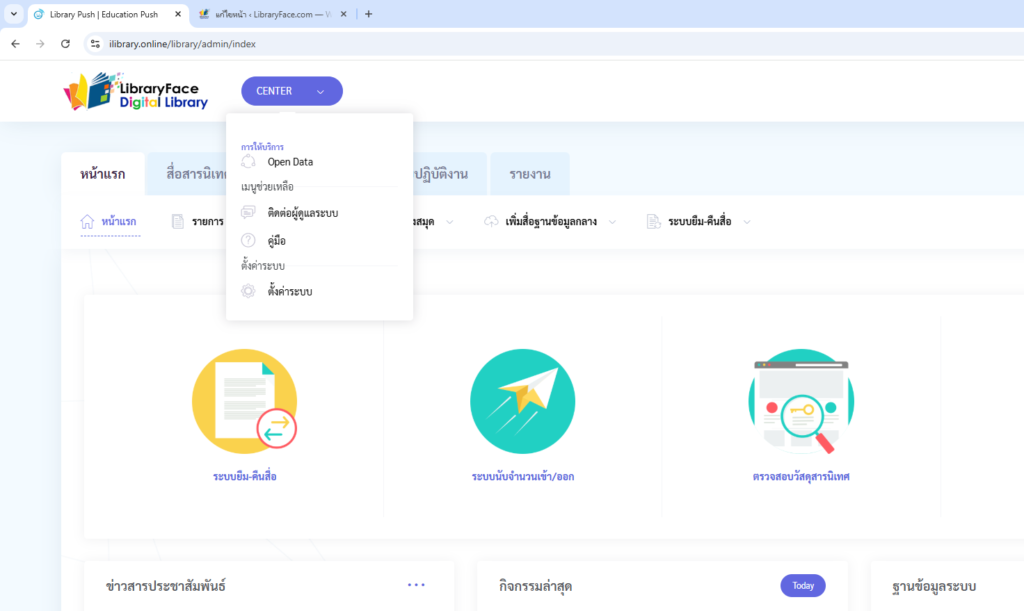This screenshot has height=611, width=1024.
Task: Open the รายงาน tab
Action: [x=529, y=175]
